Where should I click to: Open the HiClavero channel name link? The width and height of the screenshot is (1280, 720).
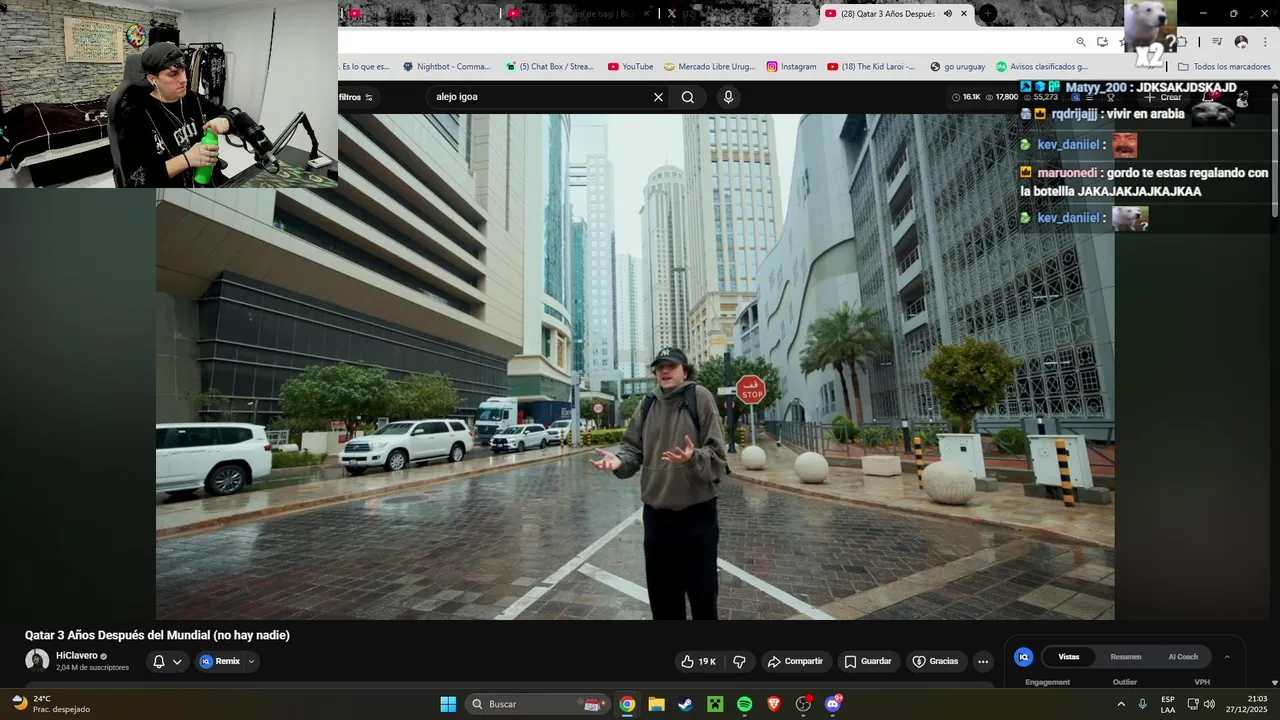pyautogui.click(x=77, y=655)
